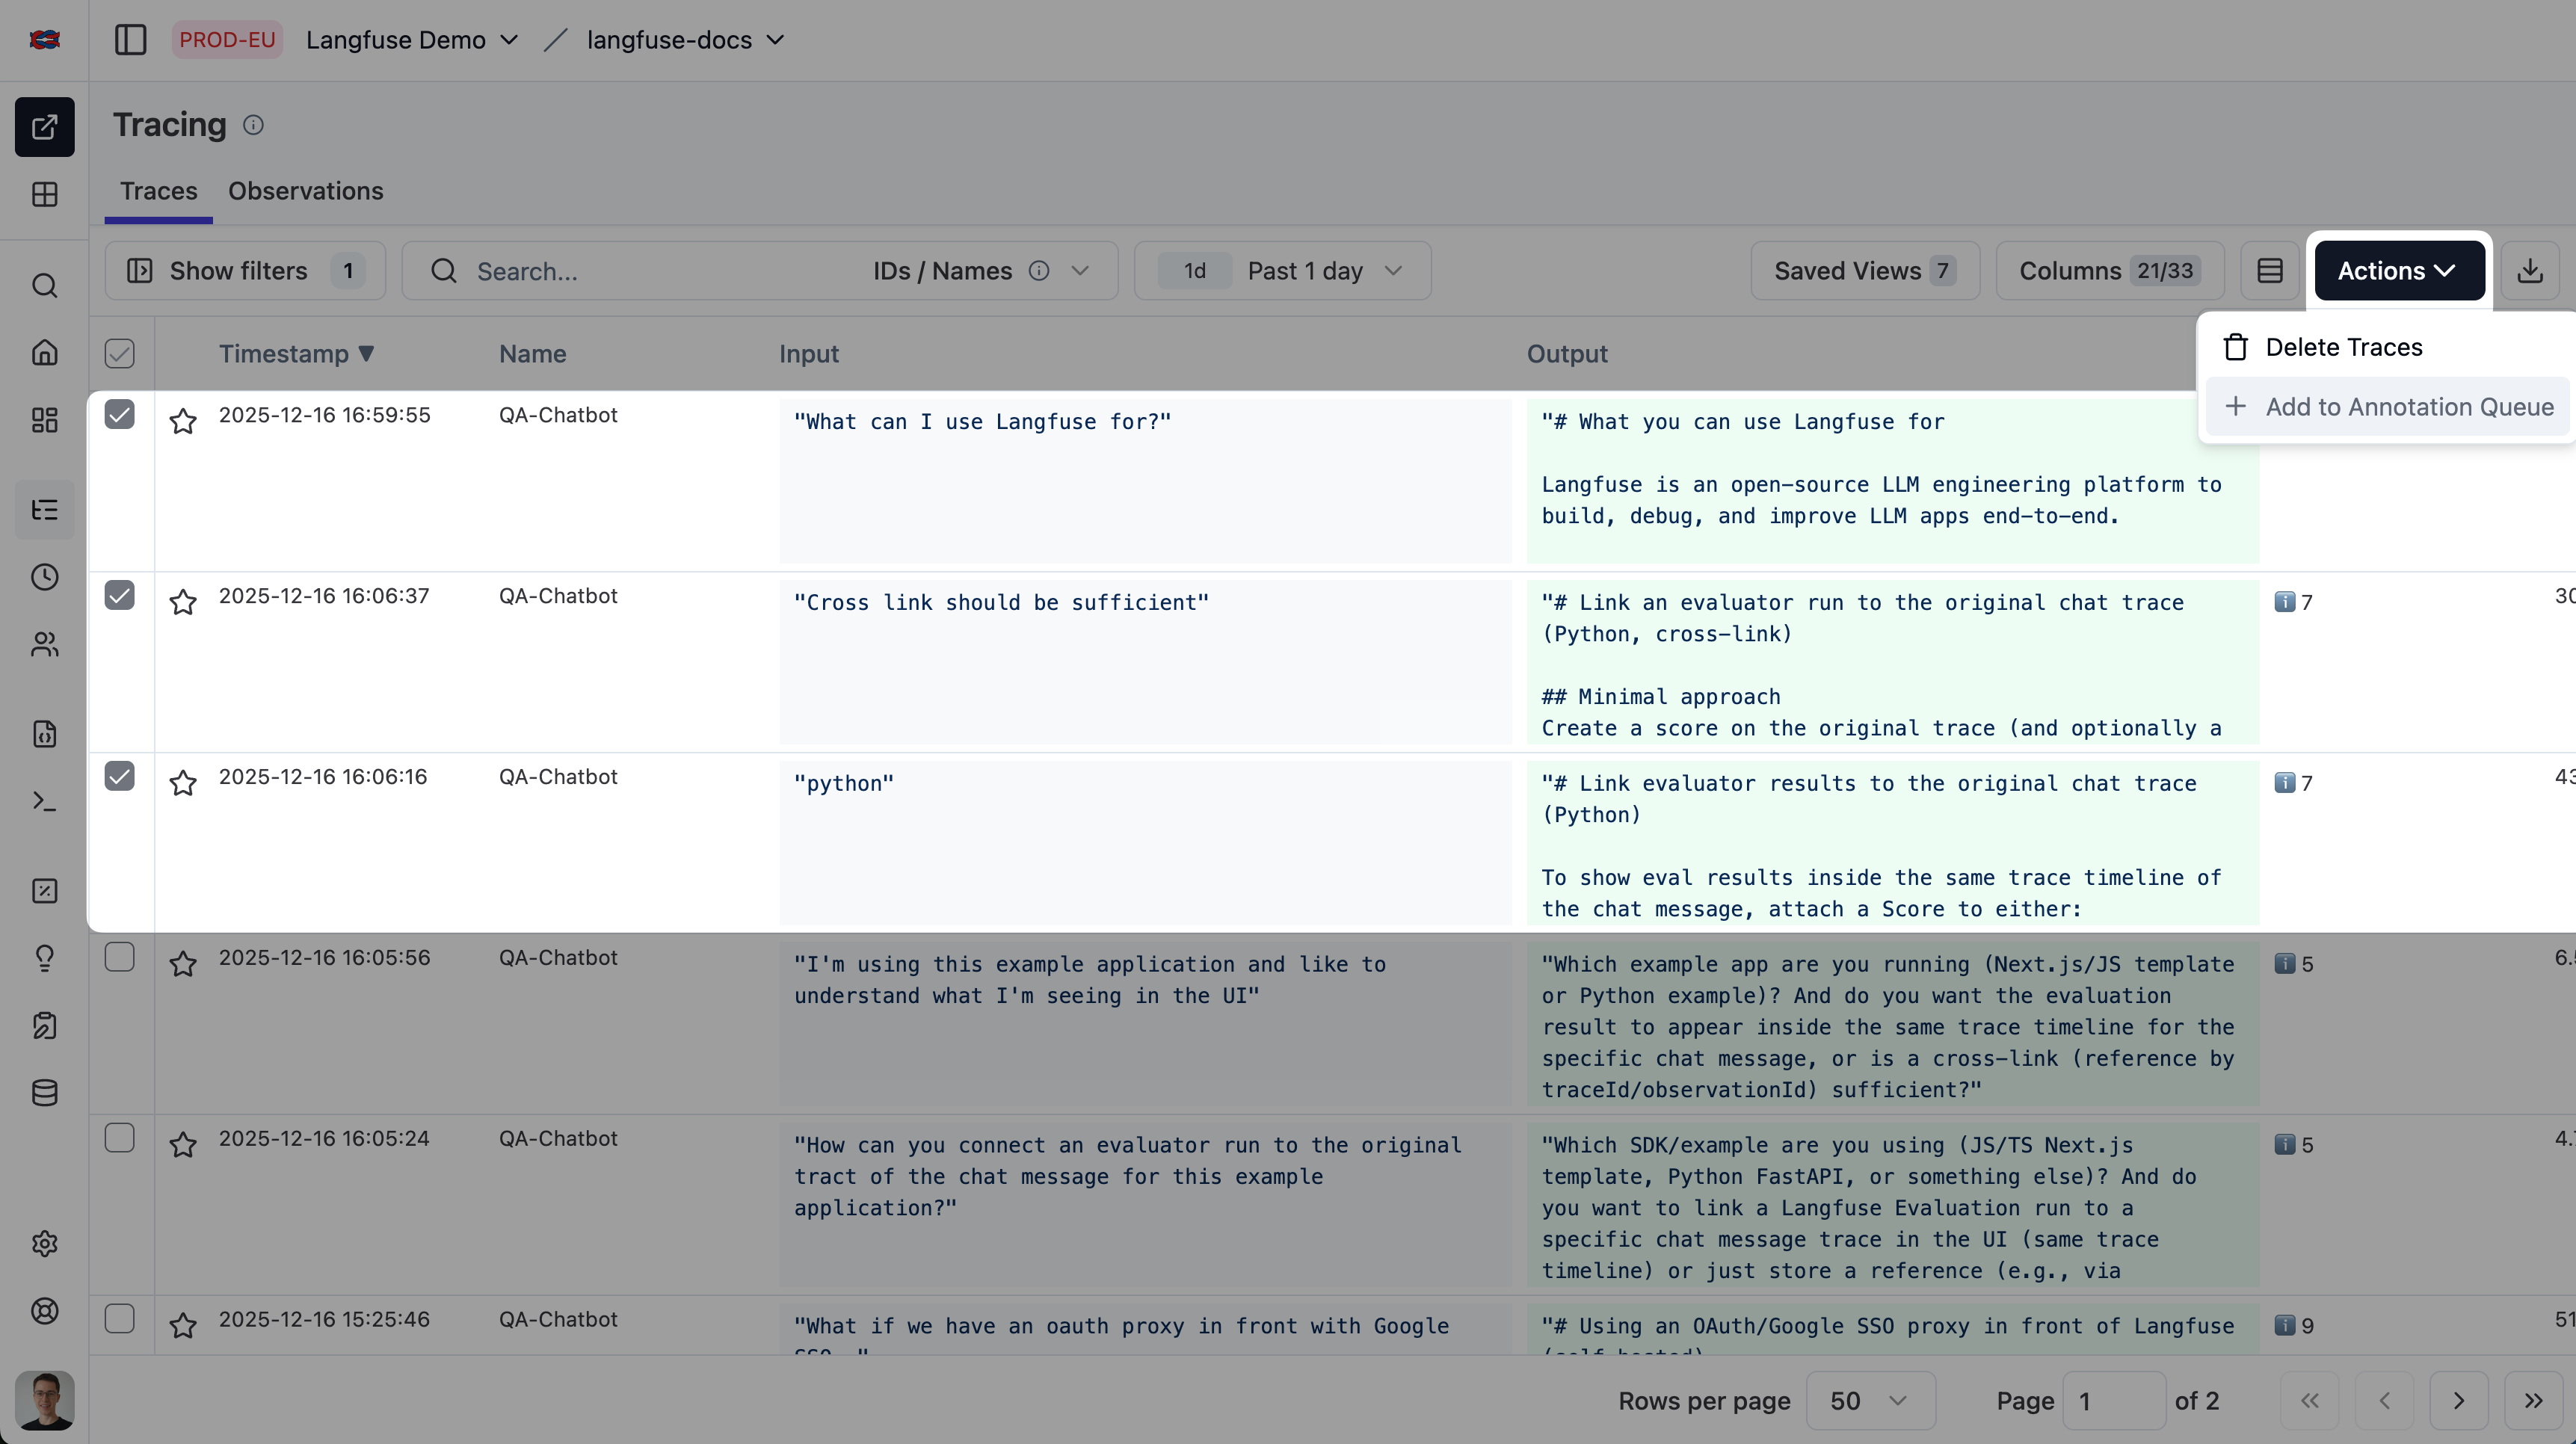The image size is (2576, 1444).
Task: Switch to the Observations tab
Action: [x=305, y=191]
